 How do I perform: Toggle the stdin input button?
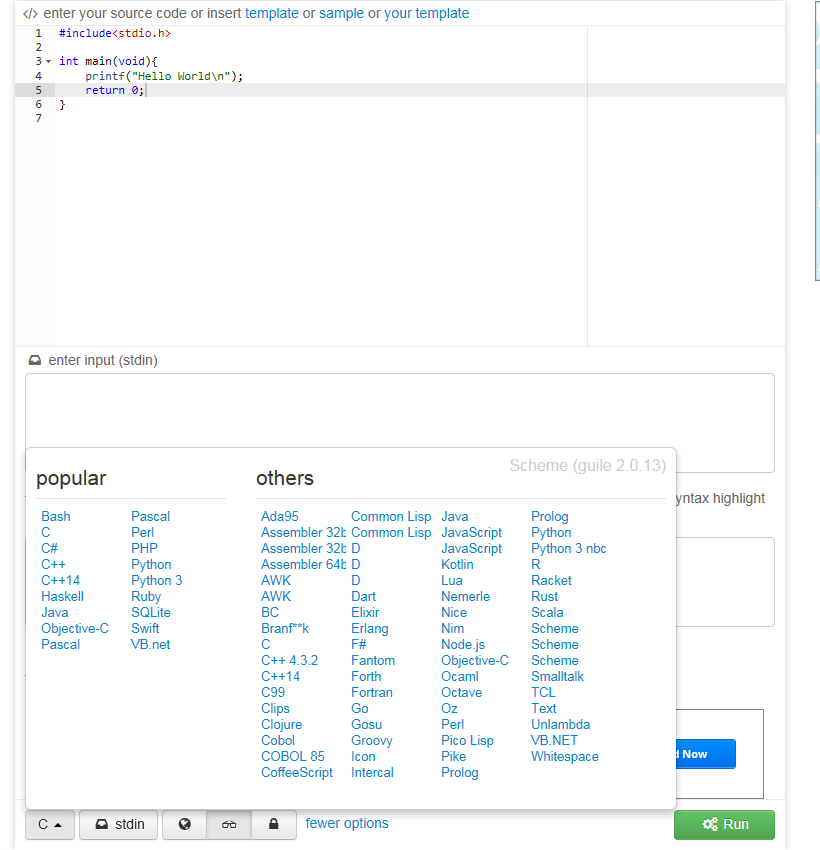pos(118,825)
